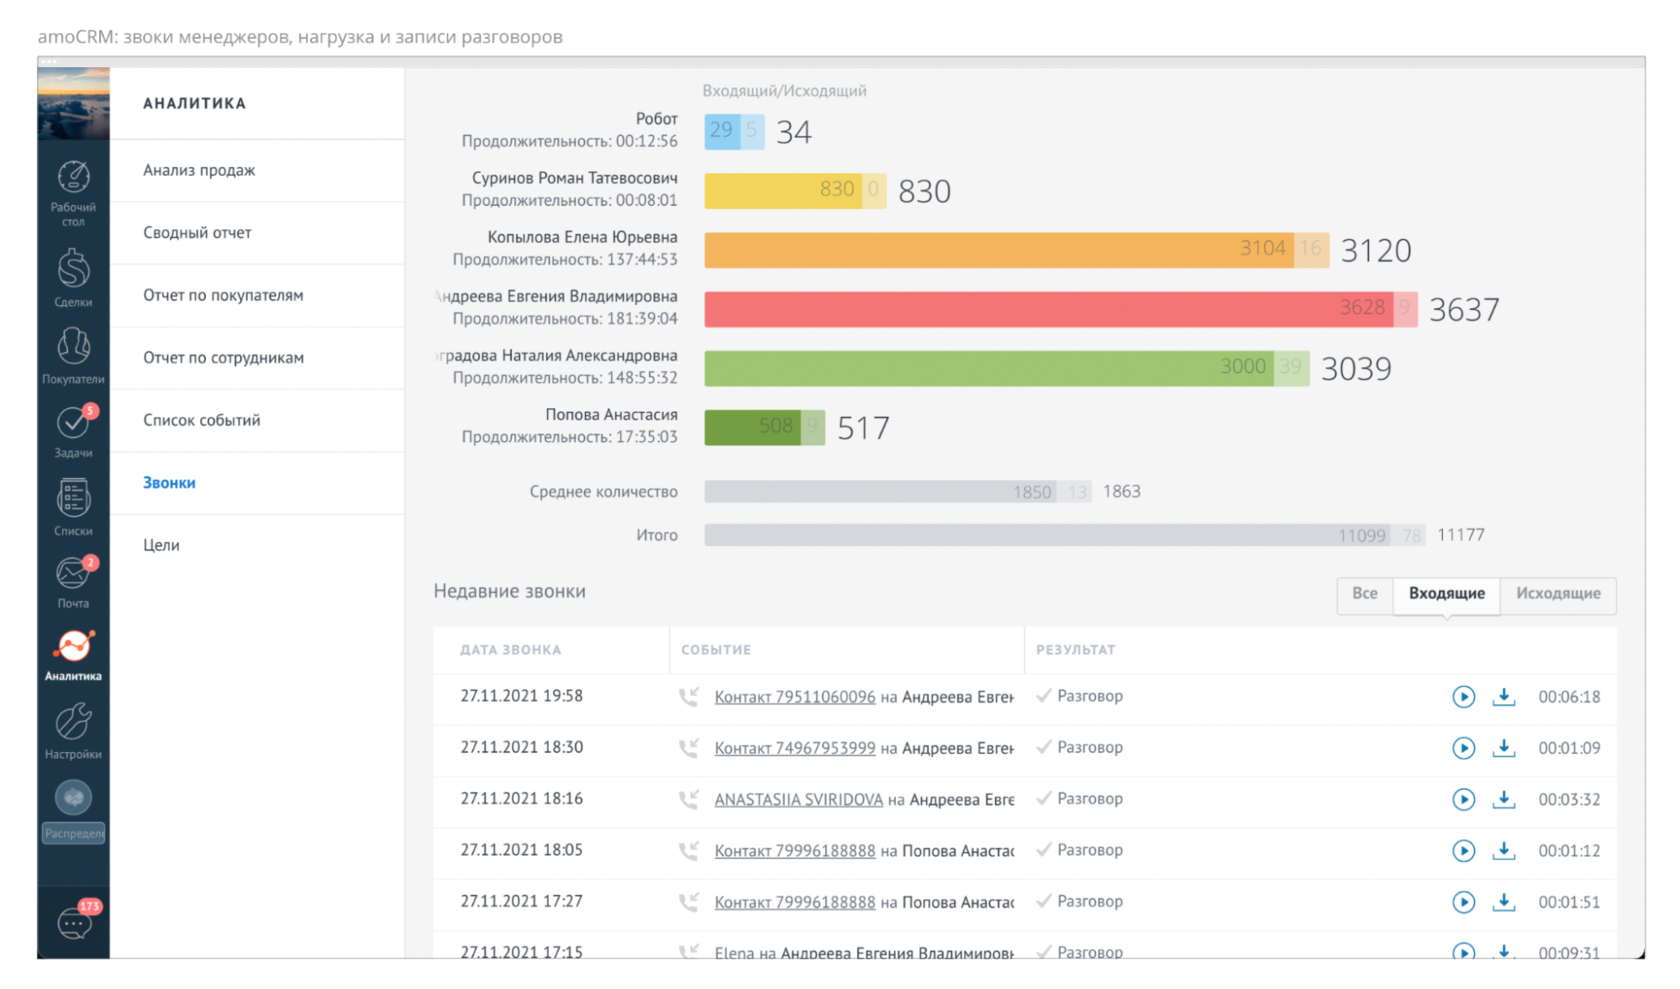The width and height of the screenshot is (1680, 989).
Task: Open ANASTASIIA SVIRIDOVA contact link
Action: click(x=798, y=799)
